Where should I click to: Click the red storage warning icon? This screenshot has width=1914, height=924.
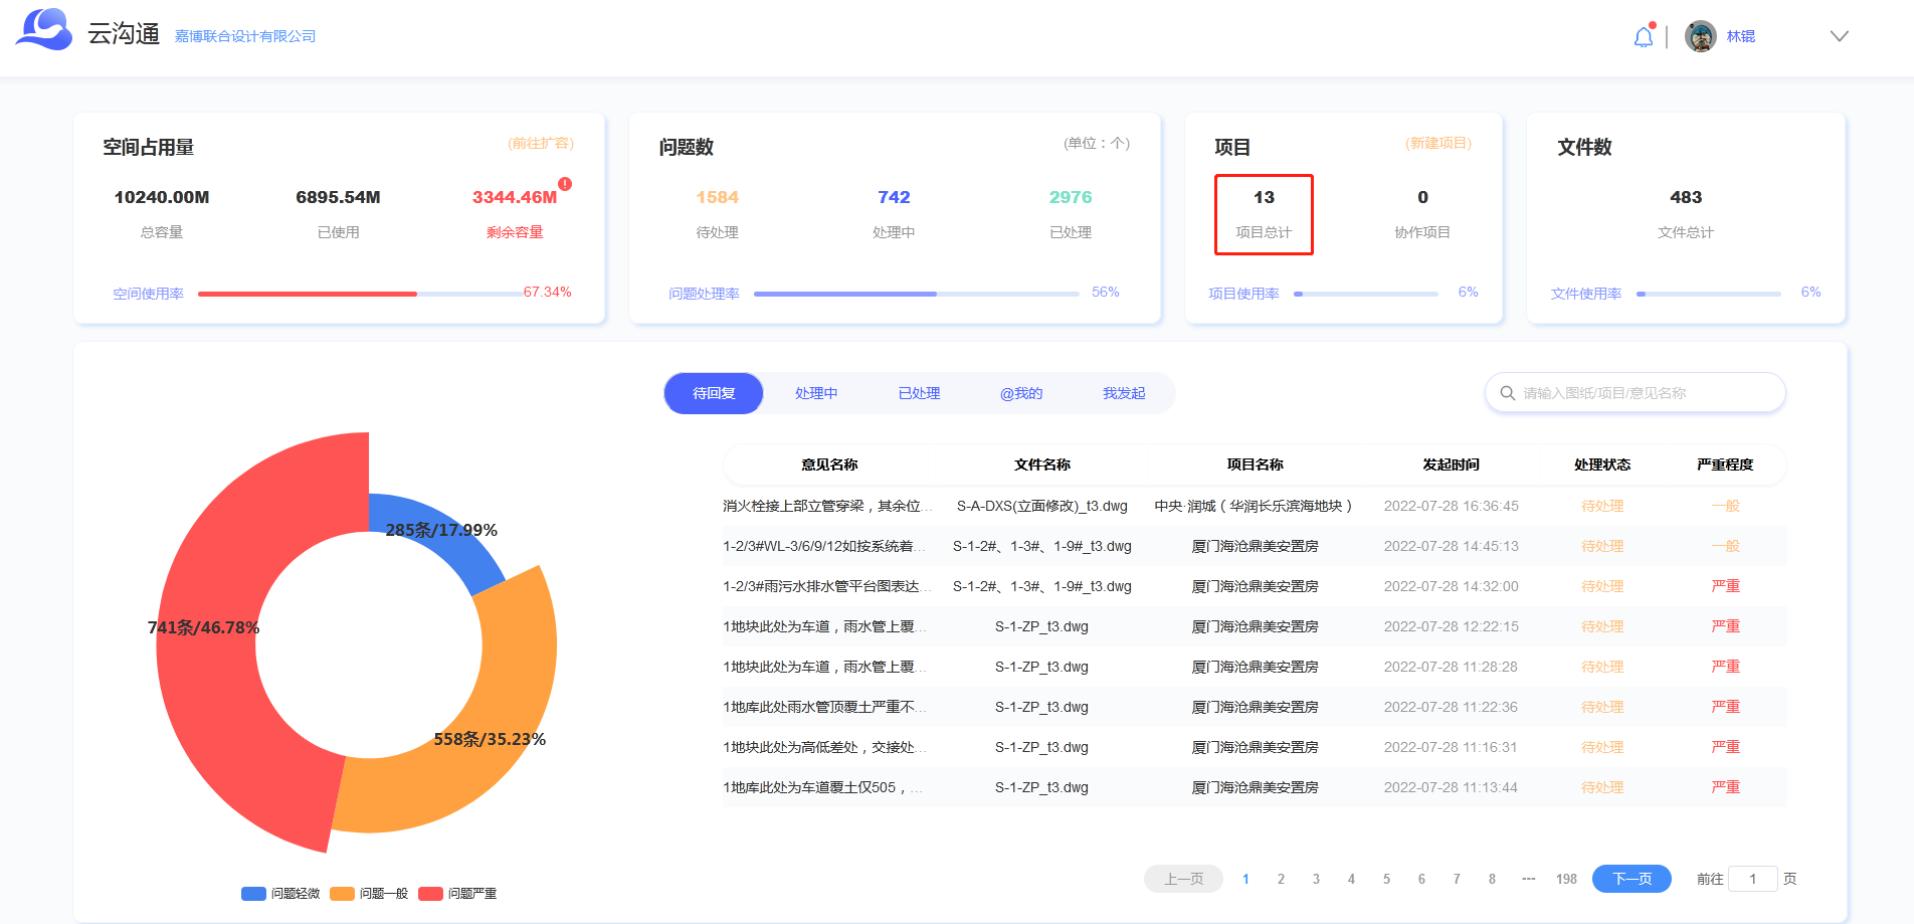tap(565, 184)
